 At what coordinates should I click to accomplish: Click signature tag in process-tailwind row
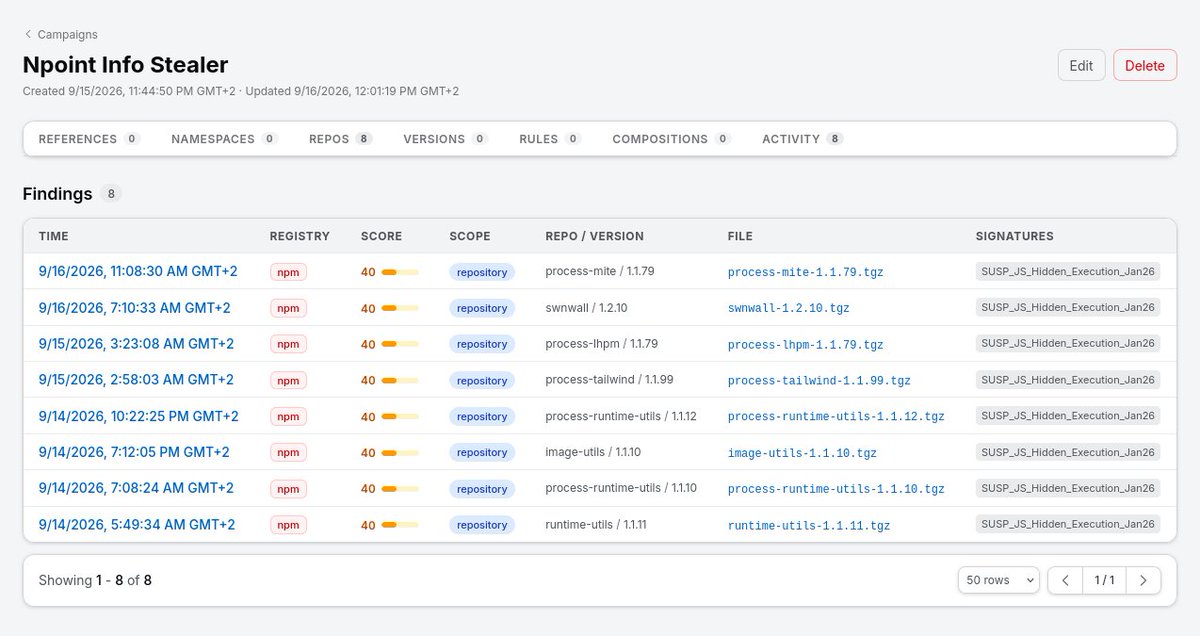coord(1068,380)
